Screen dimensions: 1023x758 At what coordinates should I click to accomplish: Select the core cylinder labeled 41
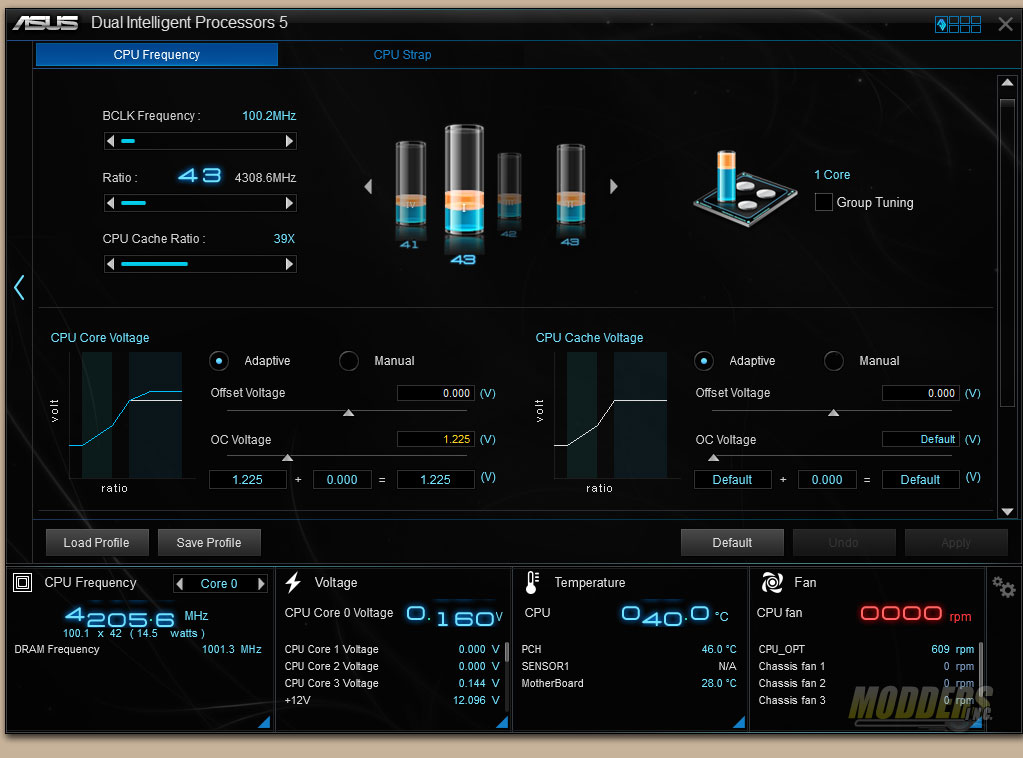pyautogui.click(x=410, y=185)
